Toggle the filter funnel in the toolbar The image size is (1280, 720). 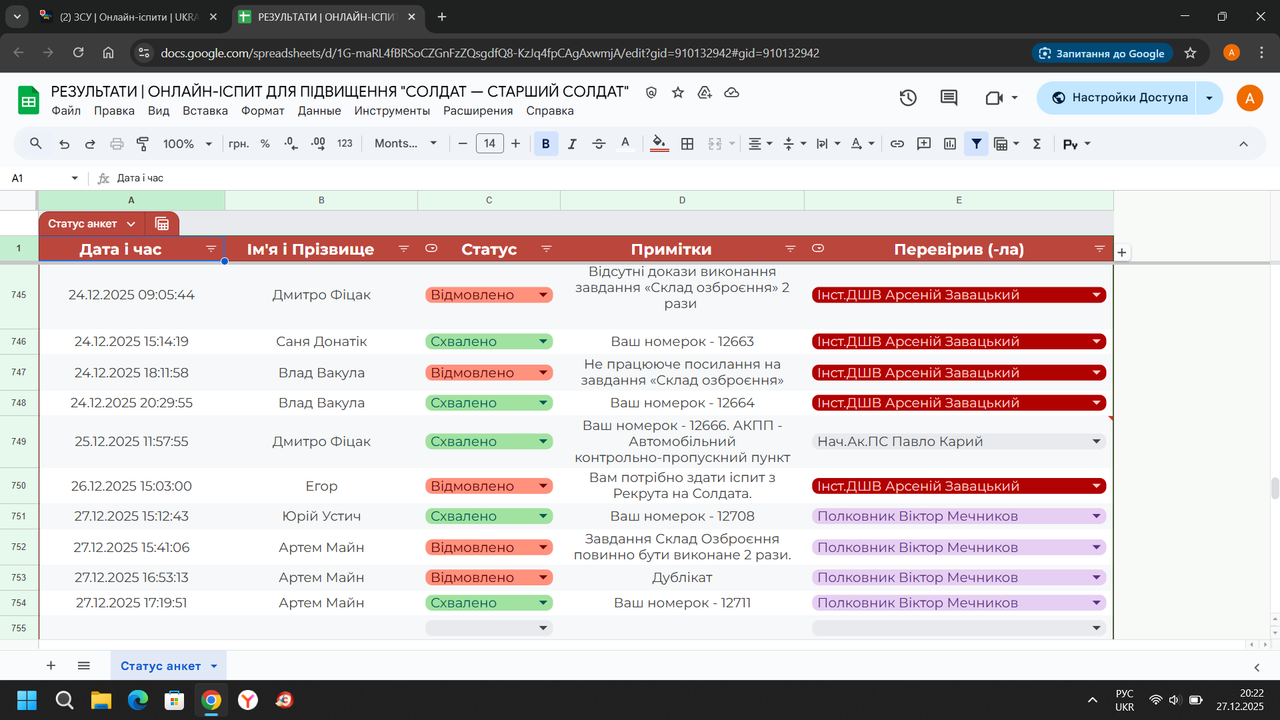976,144
